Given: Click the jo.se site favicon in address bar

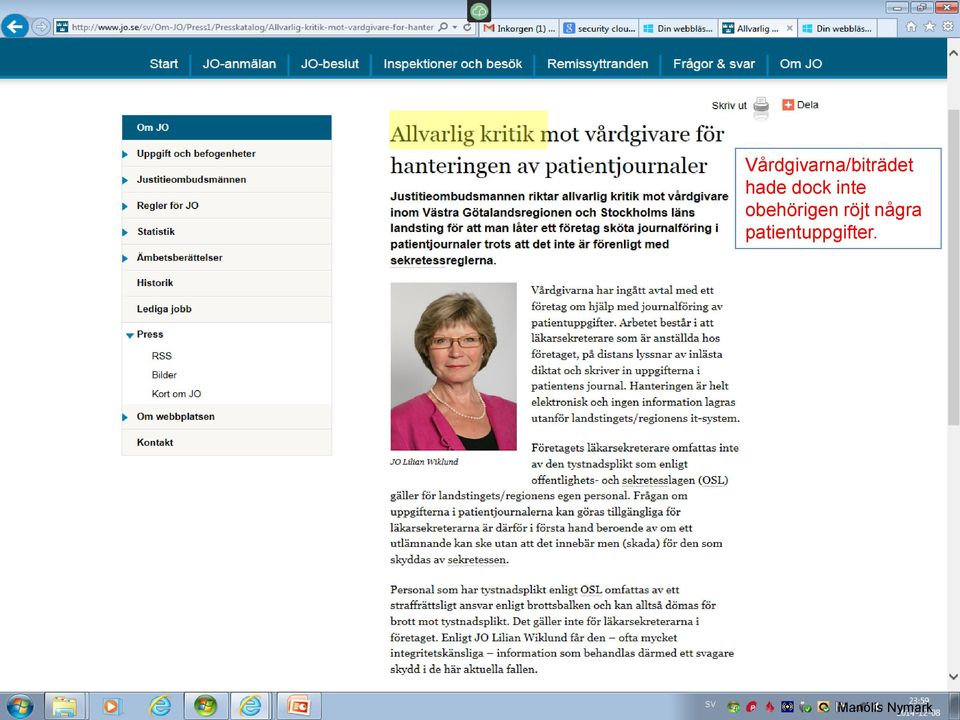Looking at the screenshot, I should pos(62,27).
